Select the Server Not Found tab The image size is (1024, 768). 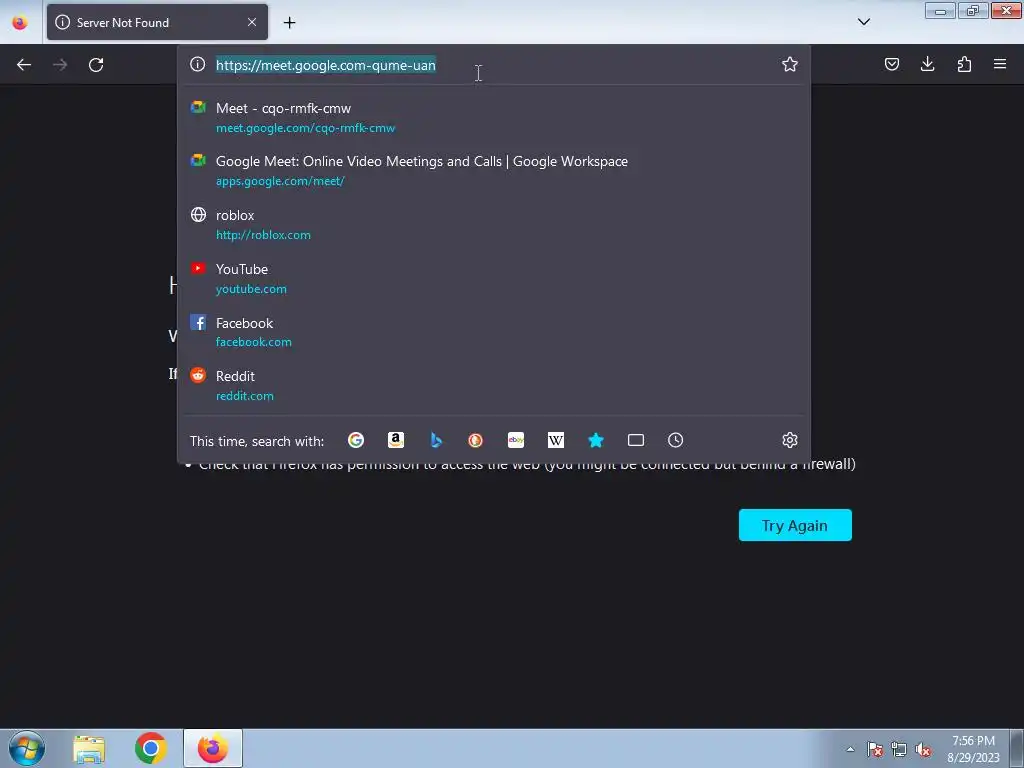157,22
